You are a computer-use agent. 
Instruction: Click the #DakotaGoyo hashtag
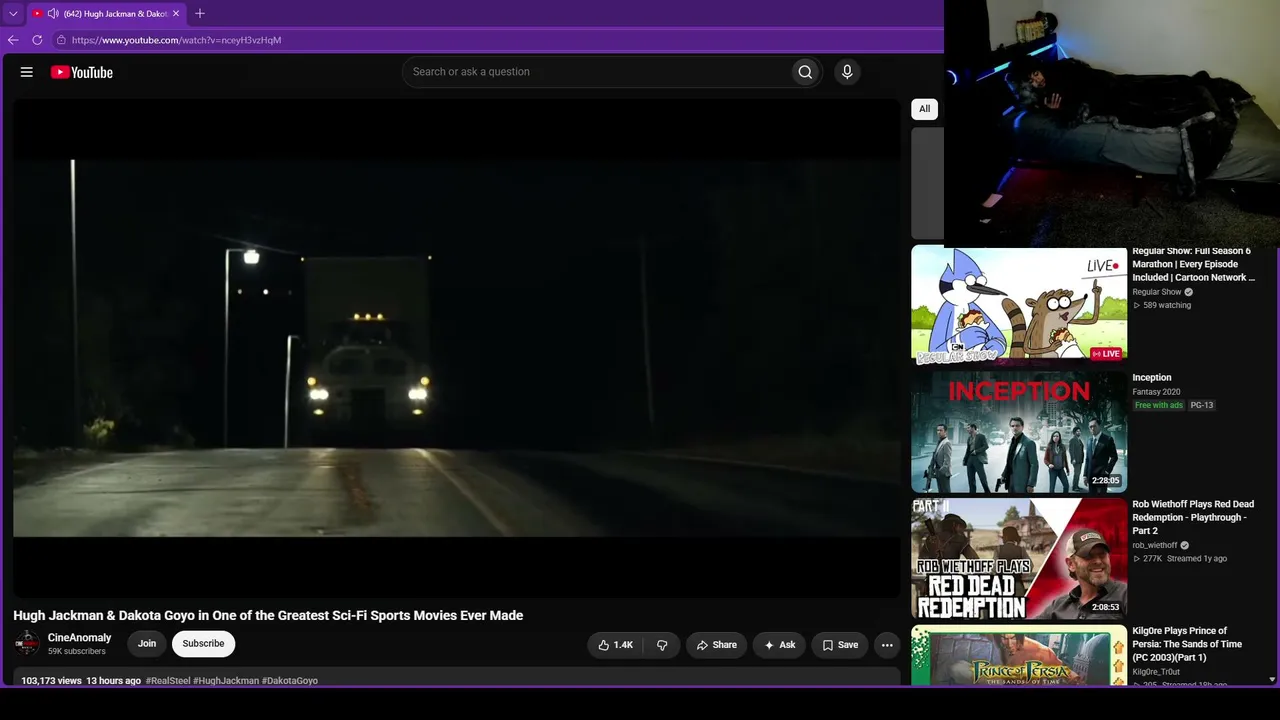(290, 681)
